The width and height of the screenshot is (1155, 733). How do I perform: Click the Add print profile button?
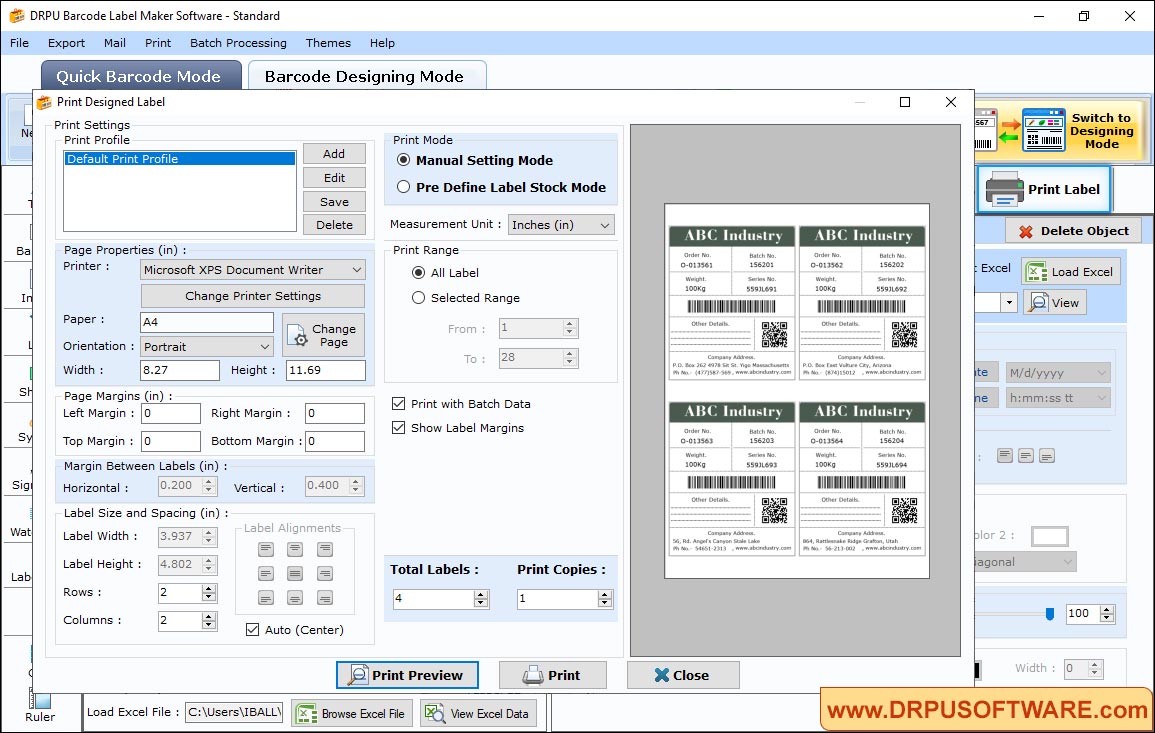point(334,154)
